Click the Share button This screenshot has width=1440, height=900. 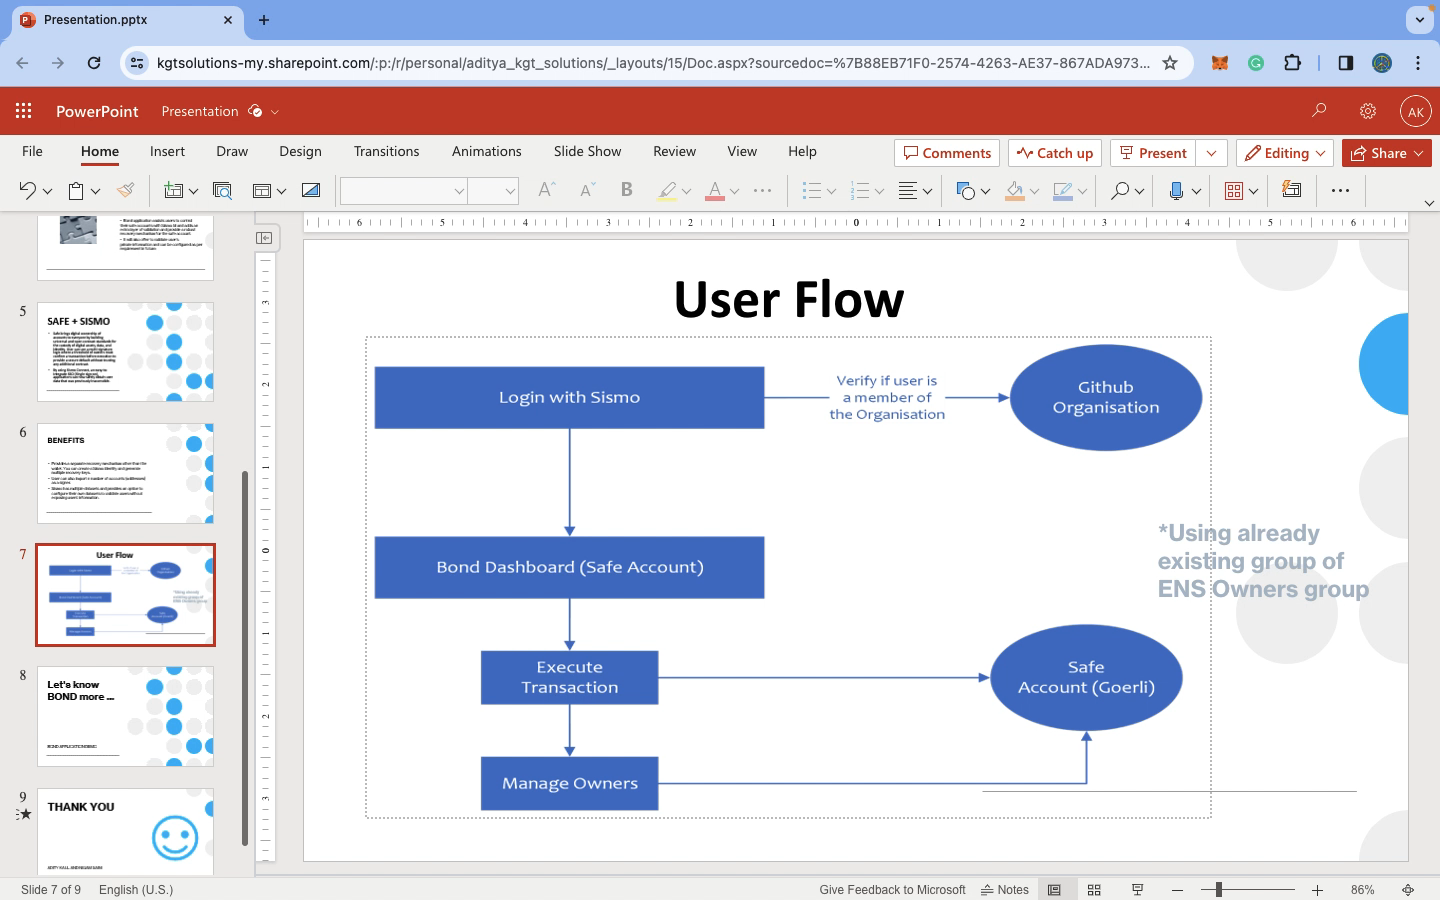[x=1387, y=153]
